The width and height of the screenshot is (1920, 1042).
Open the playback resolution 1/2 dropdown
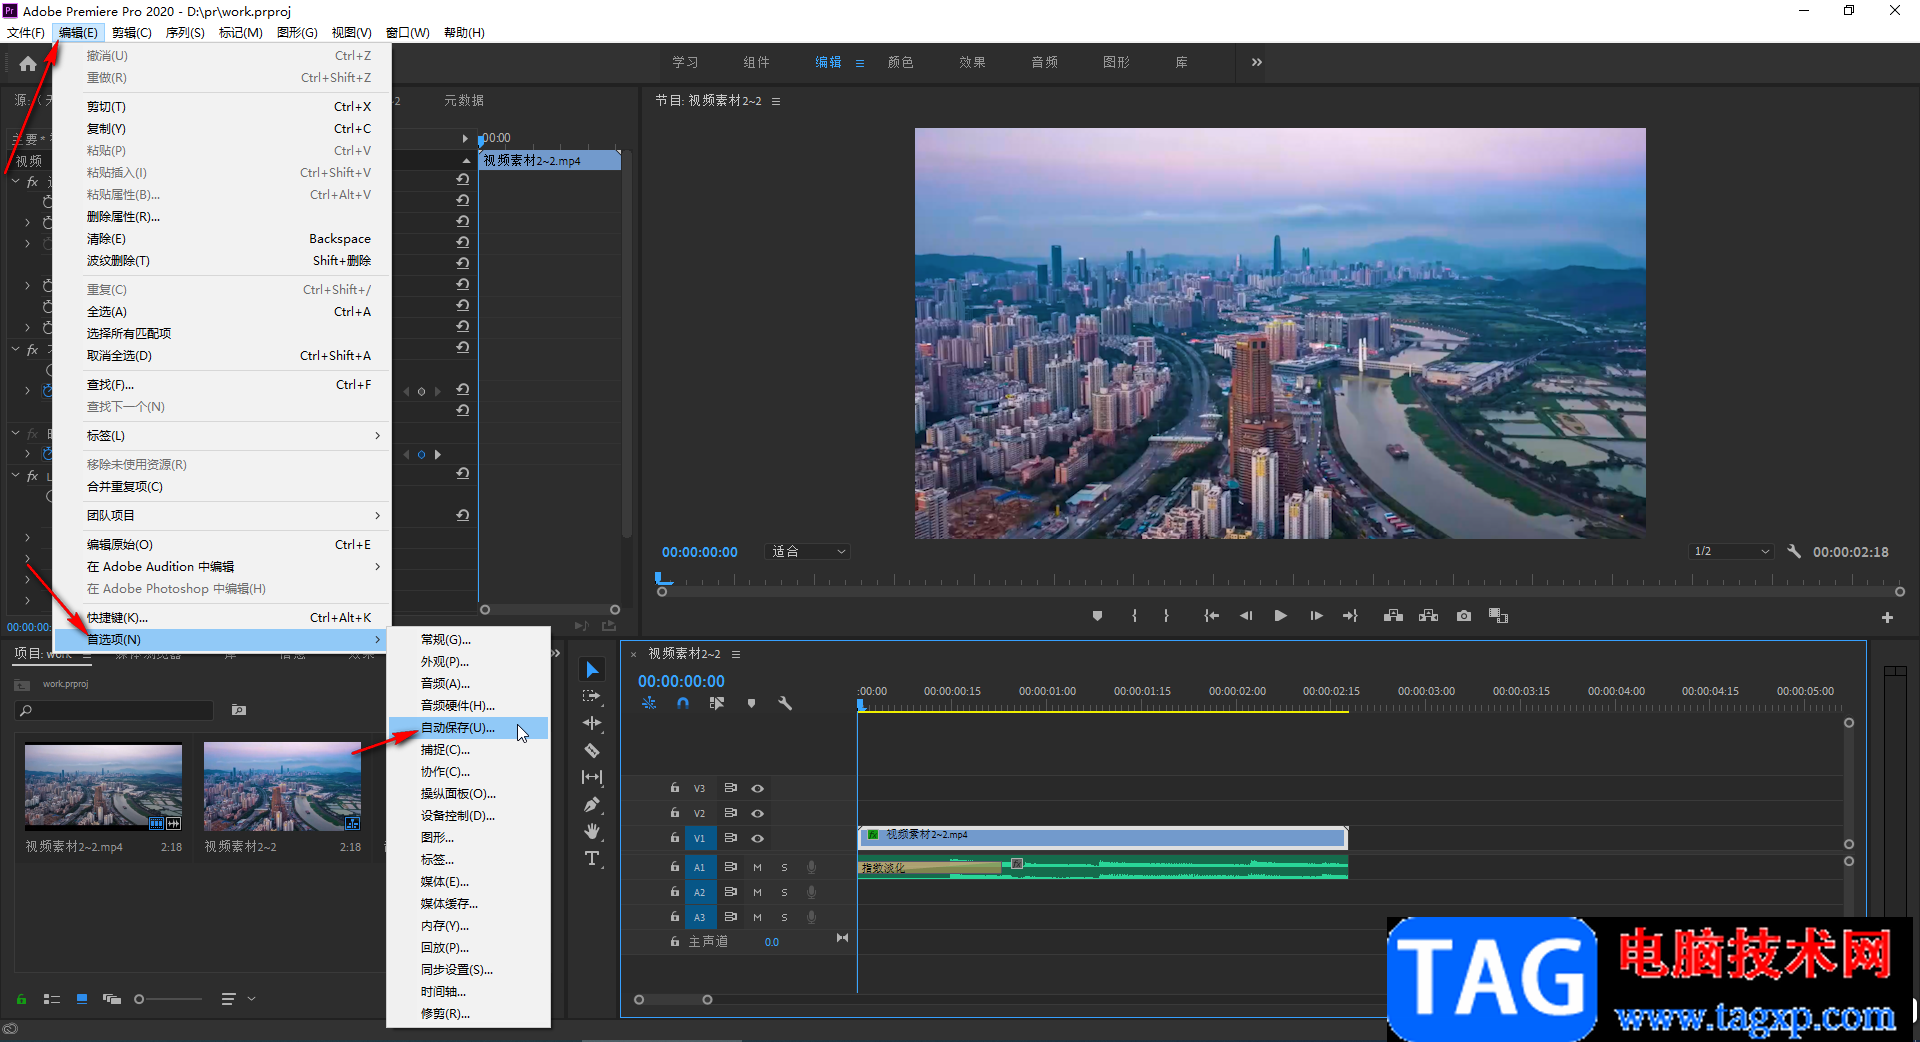1732,552
